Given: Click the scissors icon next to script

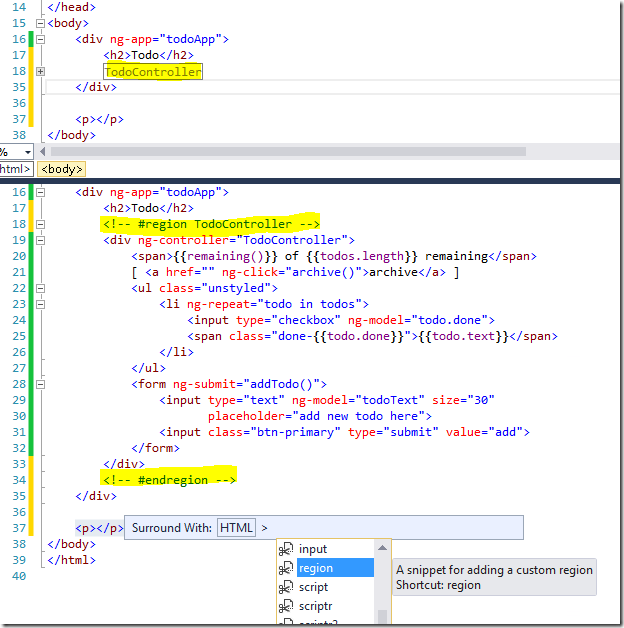Looking at the screenshot, I should (286, 587).
